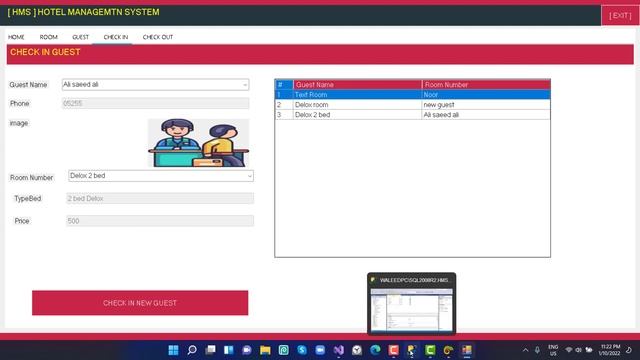Screen dimensions: 640x360
Task: Click the Phone field
Action: pyautogui.click(x=156, y=104)
